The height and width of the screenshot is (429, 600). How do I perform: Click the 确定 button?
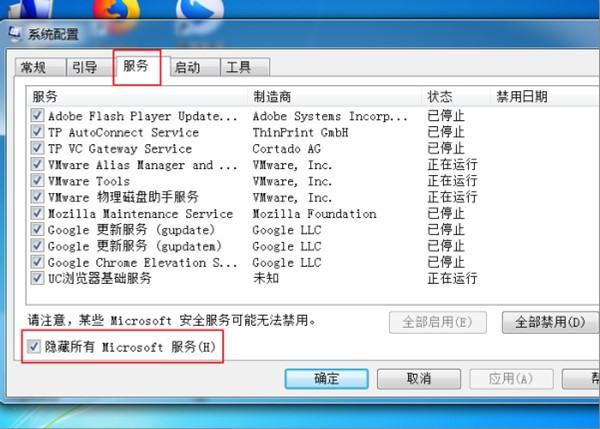(x=326, y=378)
